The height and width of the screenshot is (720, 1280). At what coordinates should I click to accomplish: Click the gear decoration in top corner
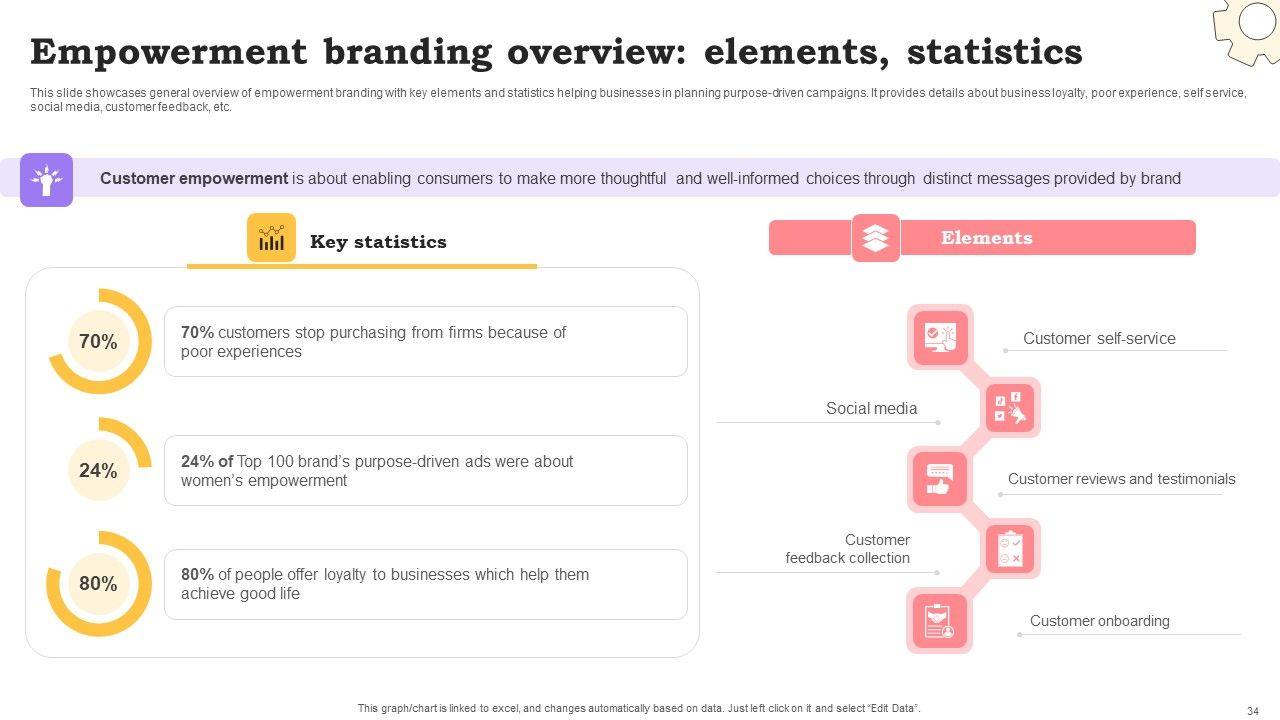(1250, 28)
